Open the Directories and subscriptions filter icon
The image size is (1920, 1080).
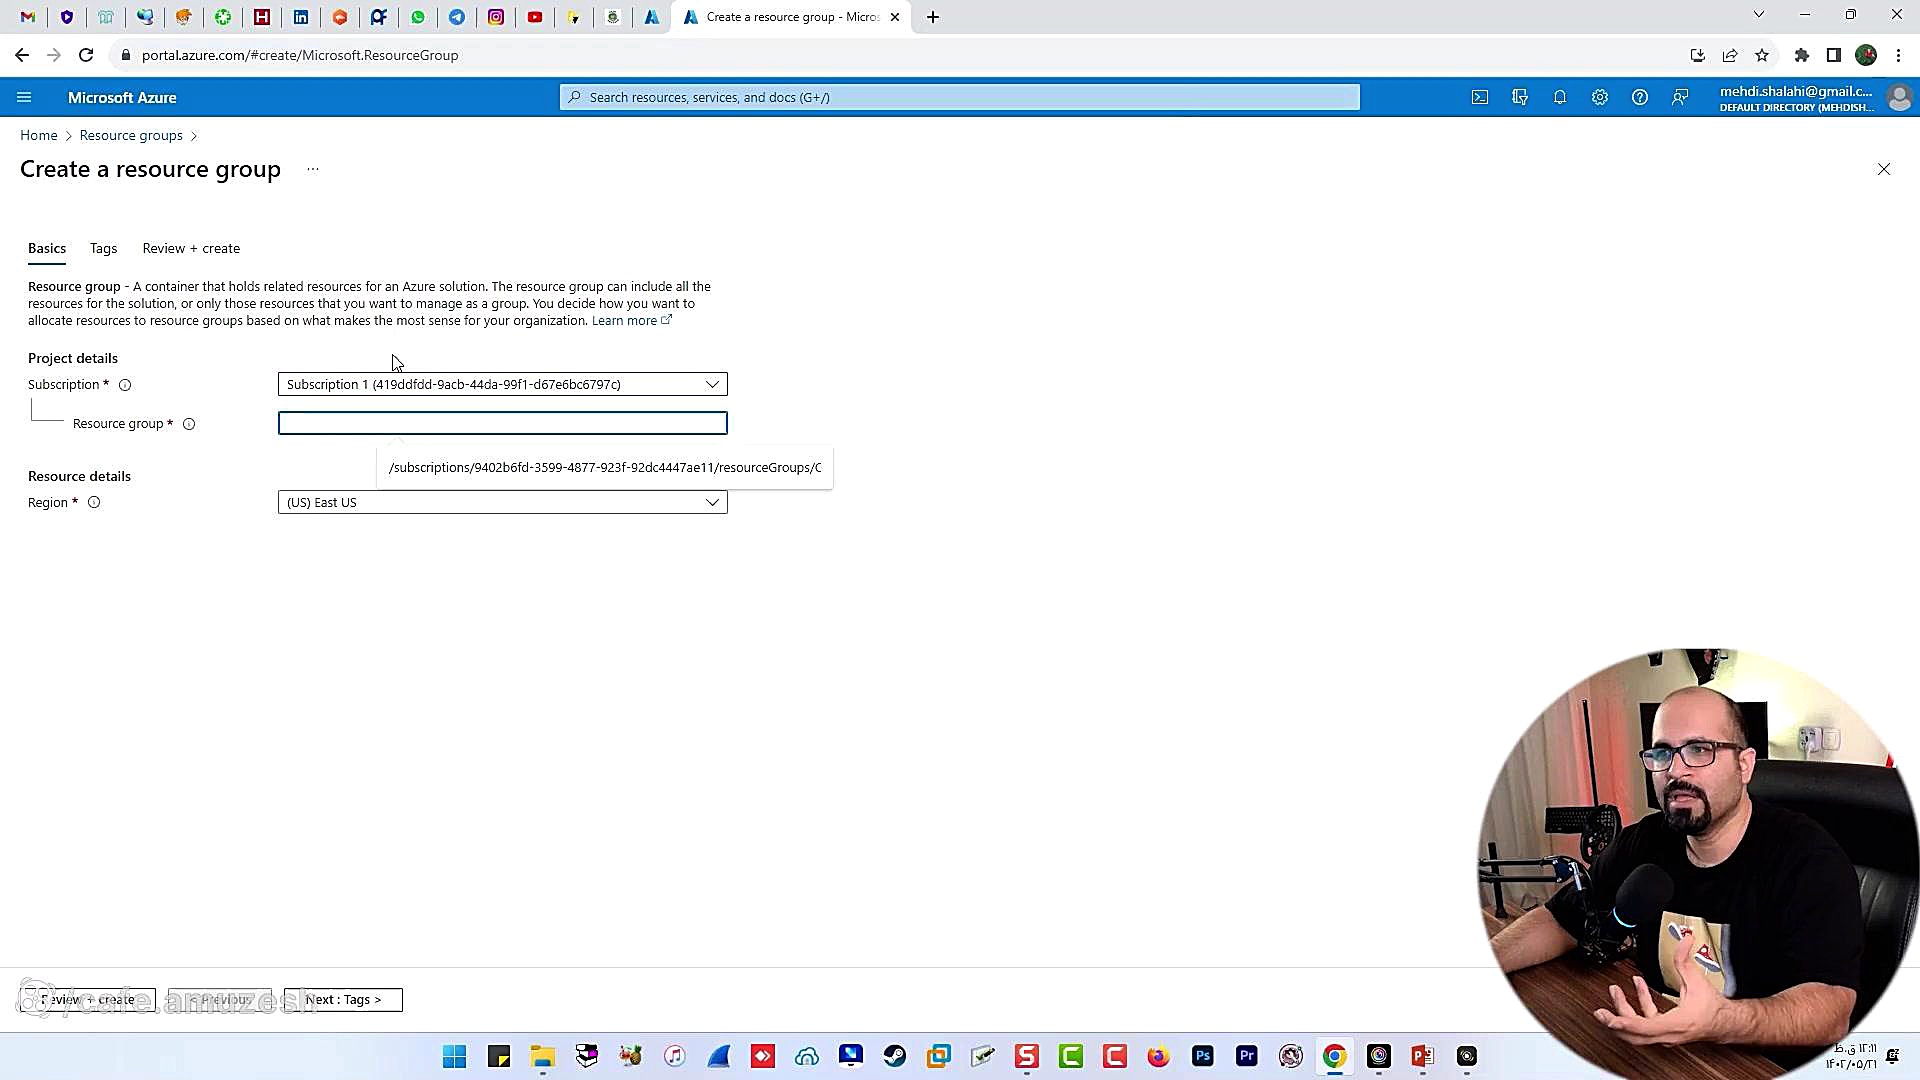point(1520,97)
